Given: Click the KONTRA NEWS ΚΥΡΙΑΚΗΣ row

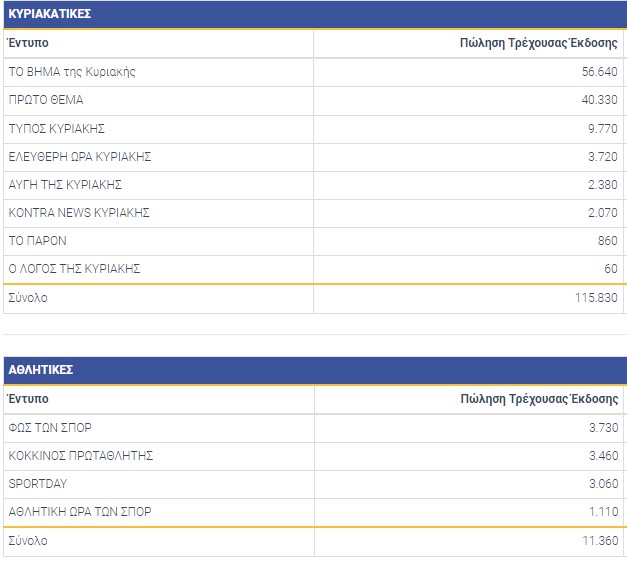Looking at the screenshot, I should (79, 213).
